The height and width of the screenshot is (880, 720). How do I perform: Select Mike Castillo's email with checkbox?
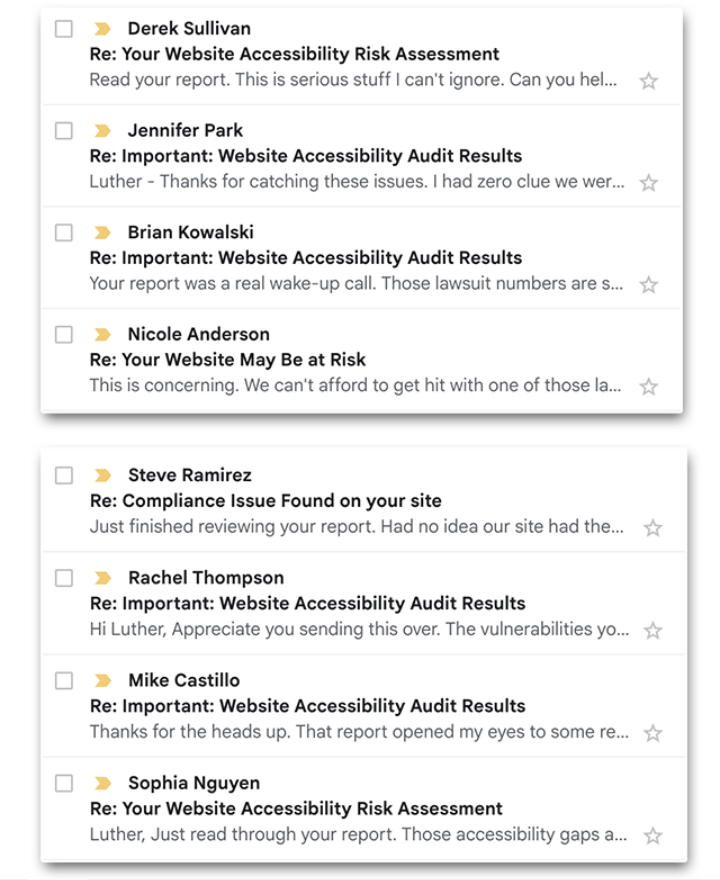64,681
